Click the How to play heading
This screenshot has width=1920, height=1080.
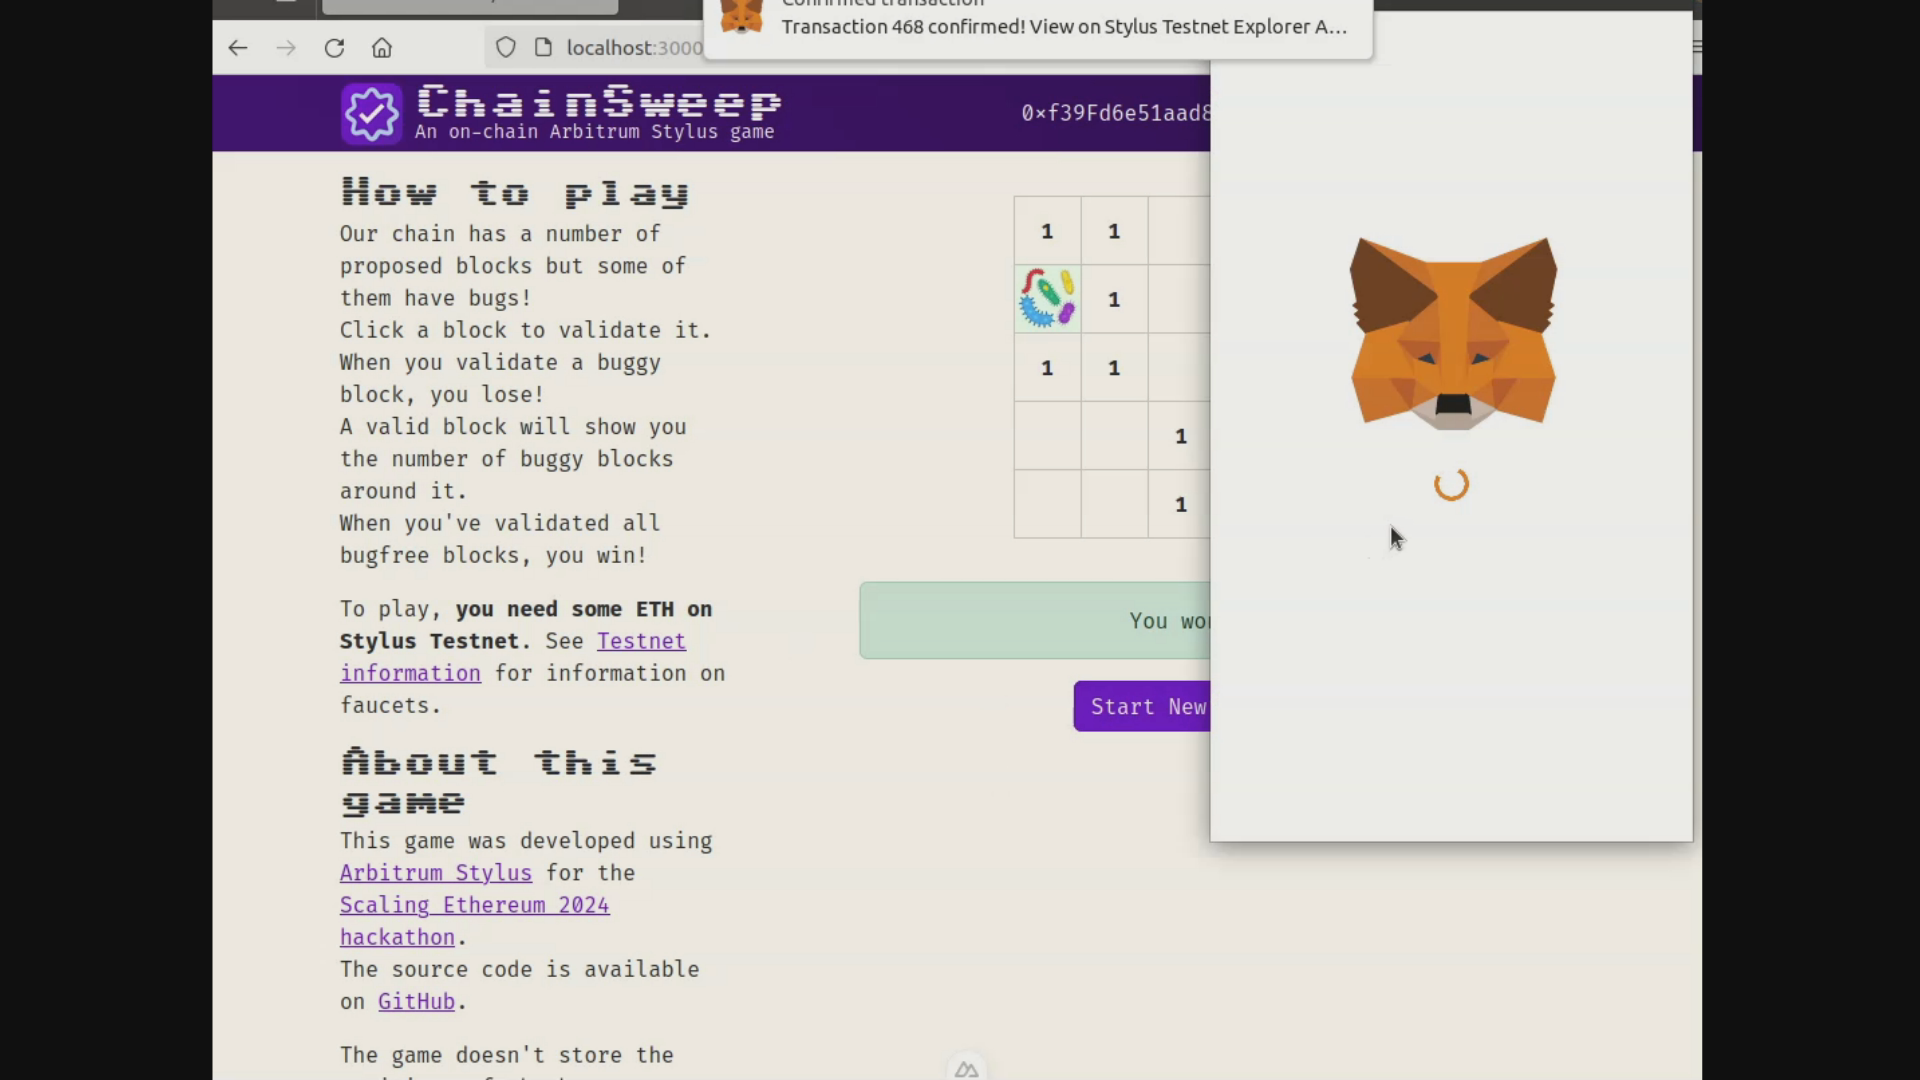click(515, 192)
